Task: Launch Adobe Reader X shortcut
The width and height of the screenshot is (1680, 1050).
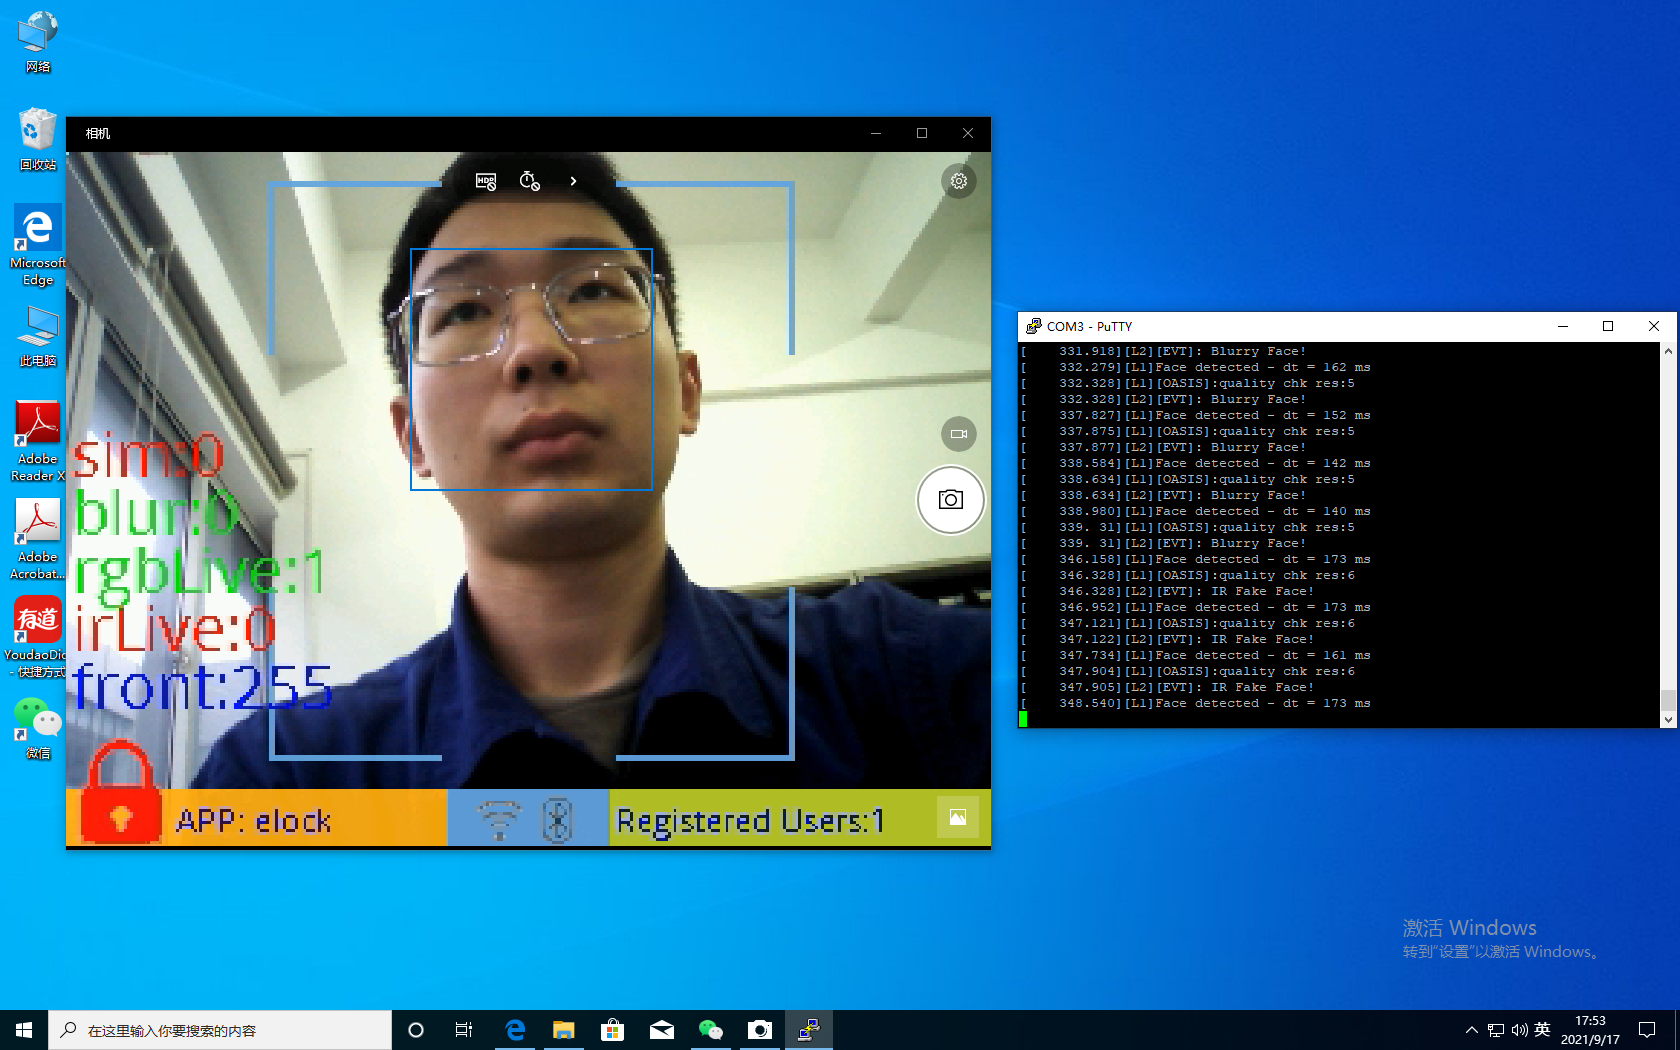Action: 38,442
